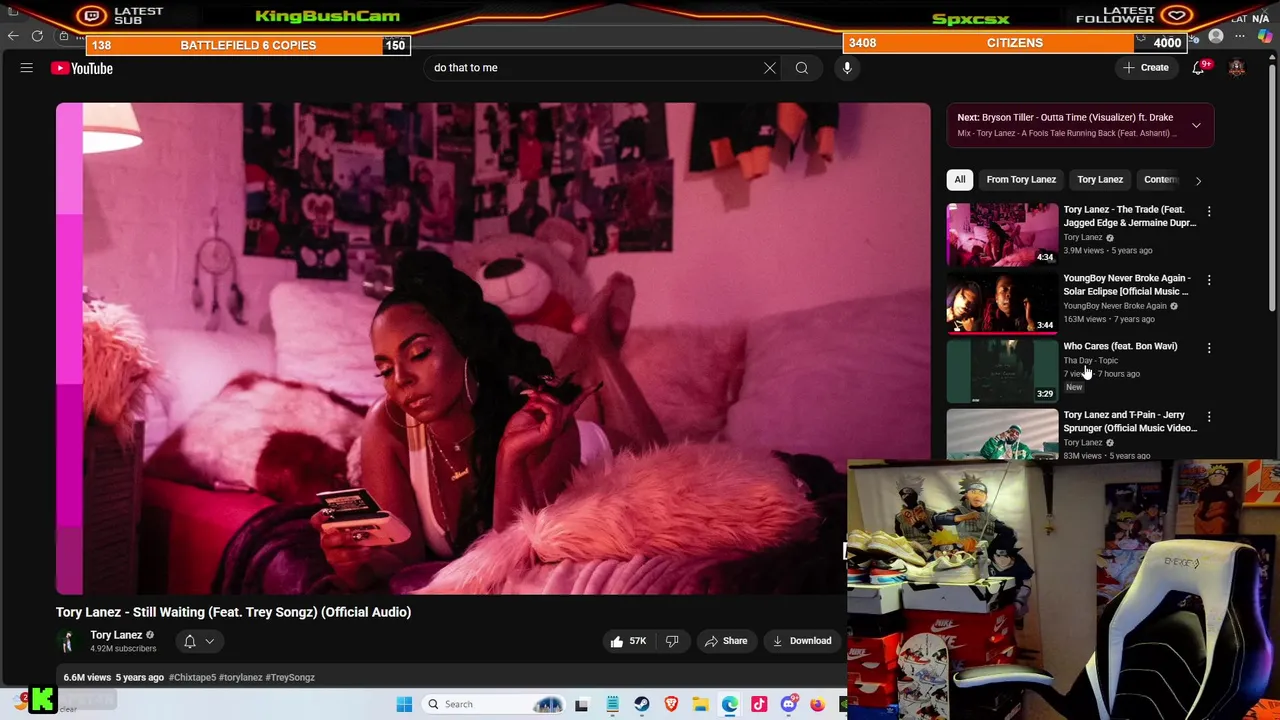Click the #Chixtape5 hashtag
Image resolution: width=1280 pixels, height=720 pixels.
(192, 677)
